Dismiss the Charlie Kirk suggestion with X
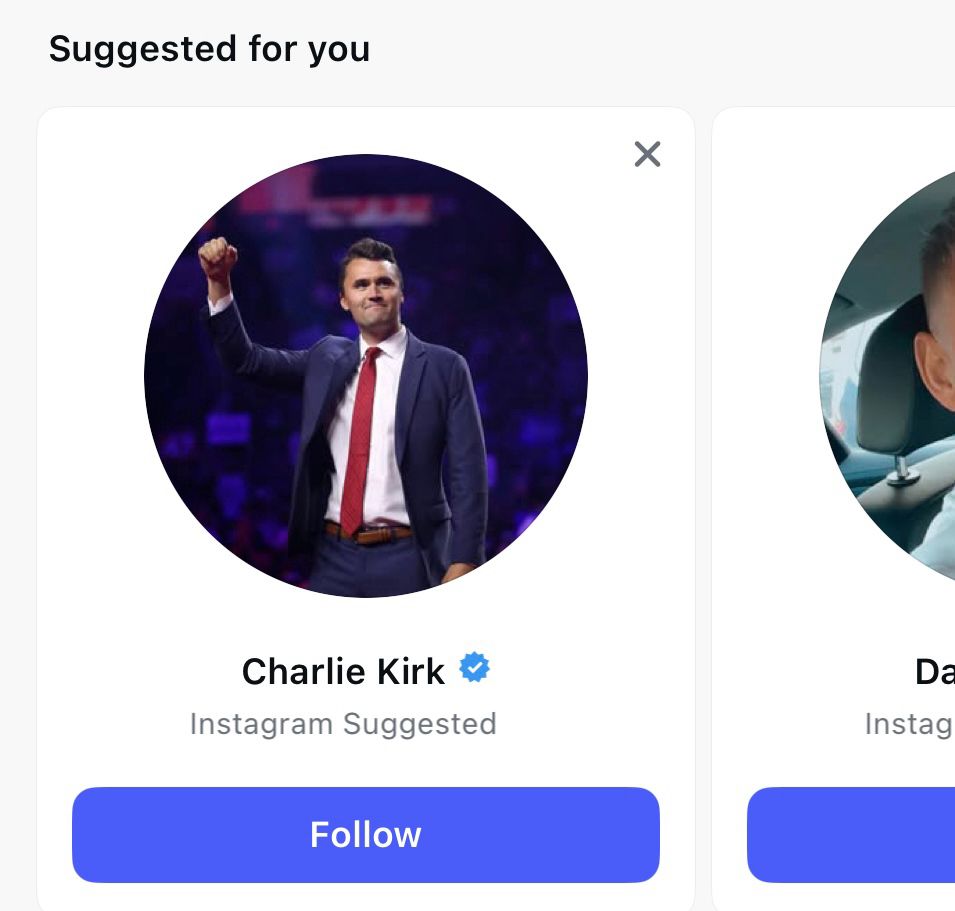Image resolution: width=955 pixels, height=911 pixels. (x=647, y=154)
